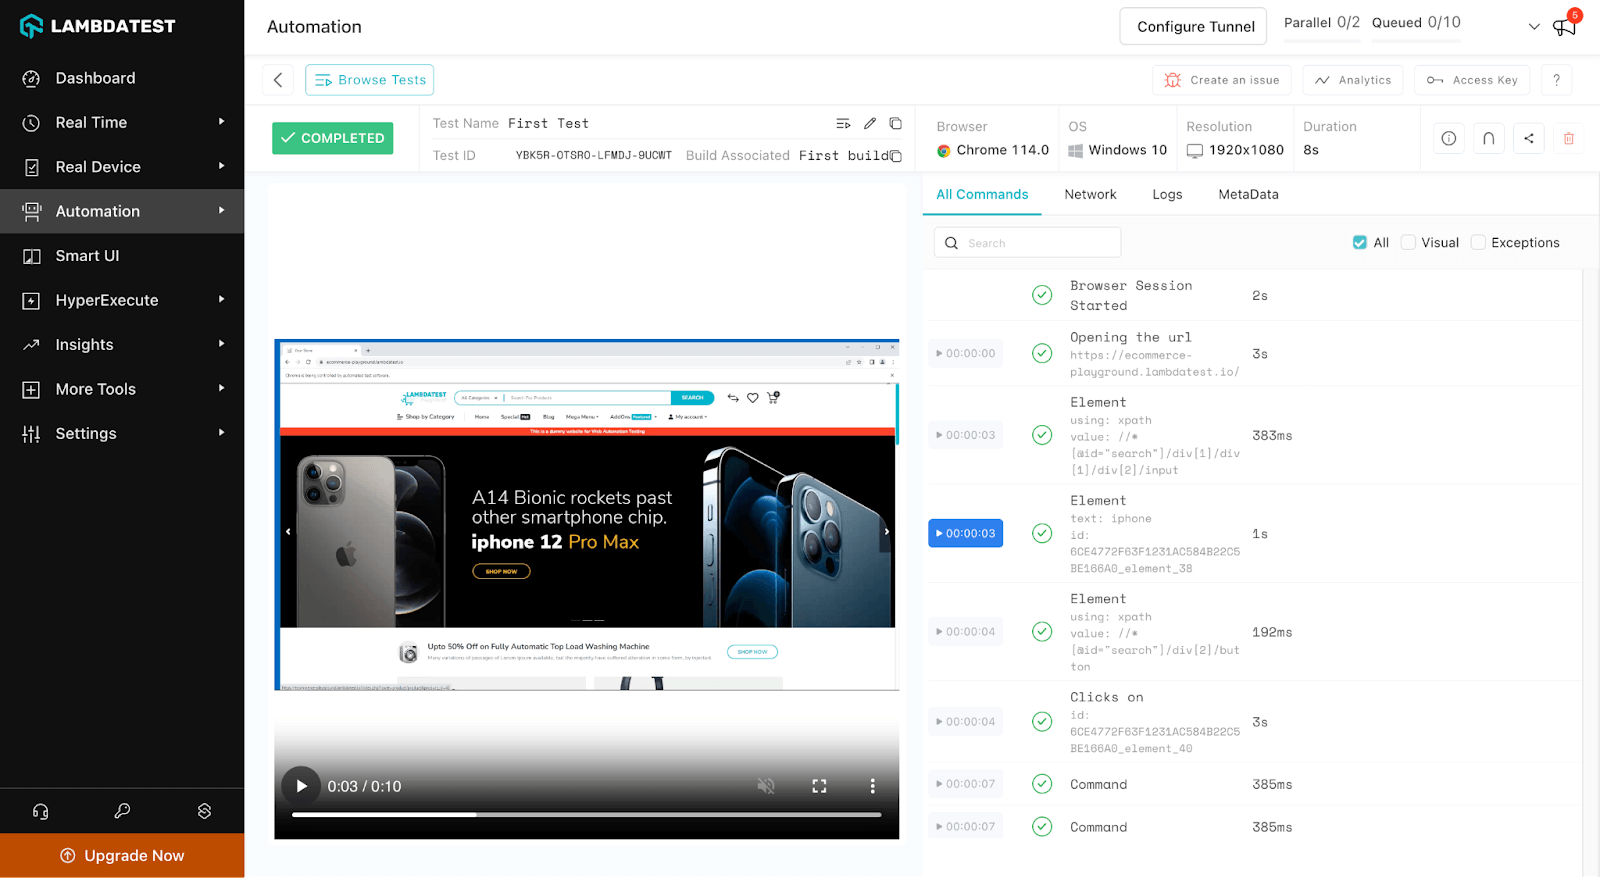Switch to All Commands tab
This screenshot has width=1600, height=878.
click(982, 194)
